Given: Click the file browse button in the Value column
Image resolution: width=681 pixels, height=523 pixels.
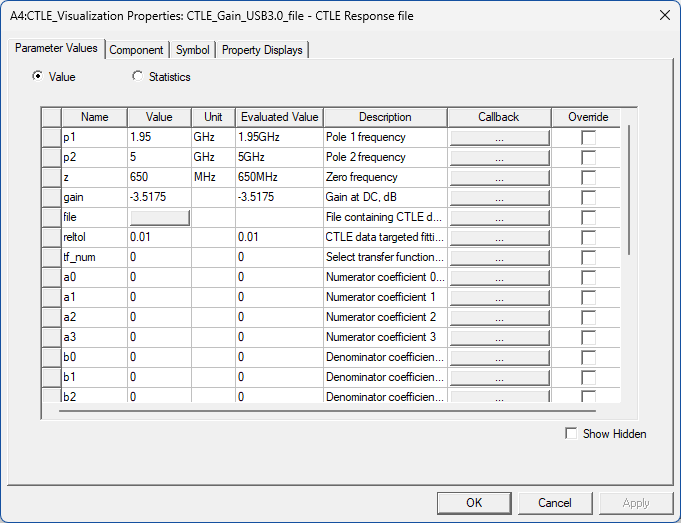Looking at the screenshot, I should click(160, 218).
